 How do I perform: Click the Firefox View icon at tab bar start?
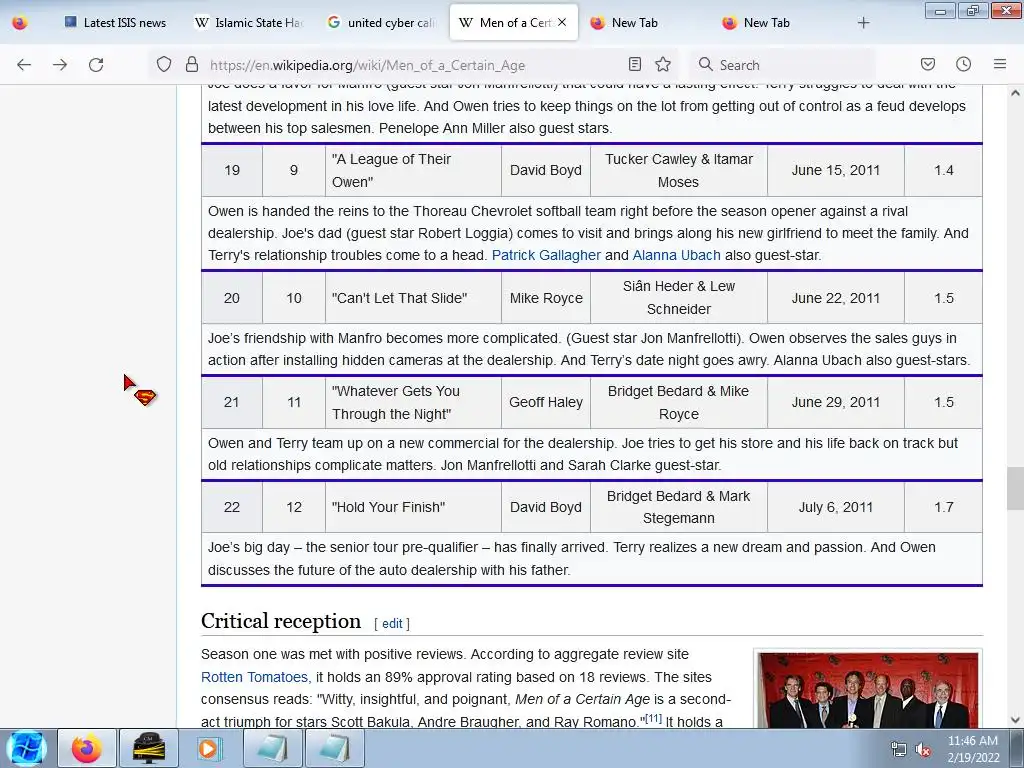point(20,23)
